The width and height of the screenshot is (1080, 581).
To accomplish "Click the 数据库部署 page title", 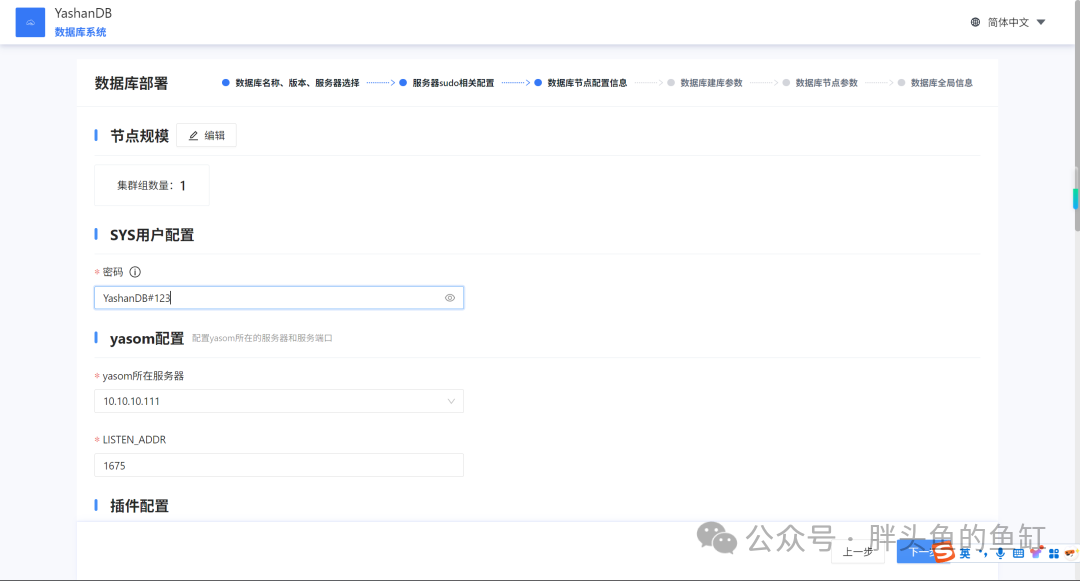I will click(x=132, y=83).
